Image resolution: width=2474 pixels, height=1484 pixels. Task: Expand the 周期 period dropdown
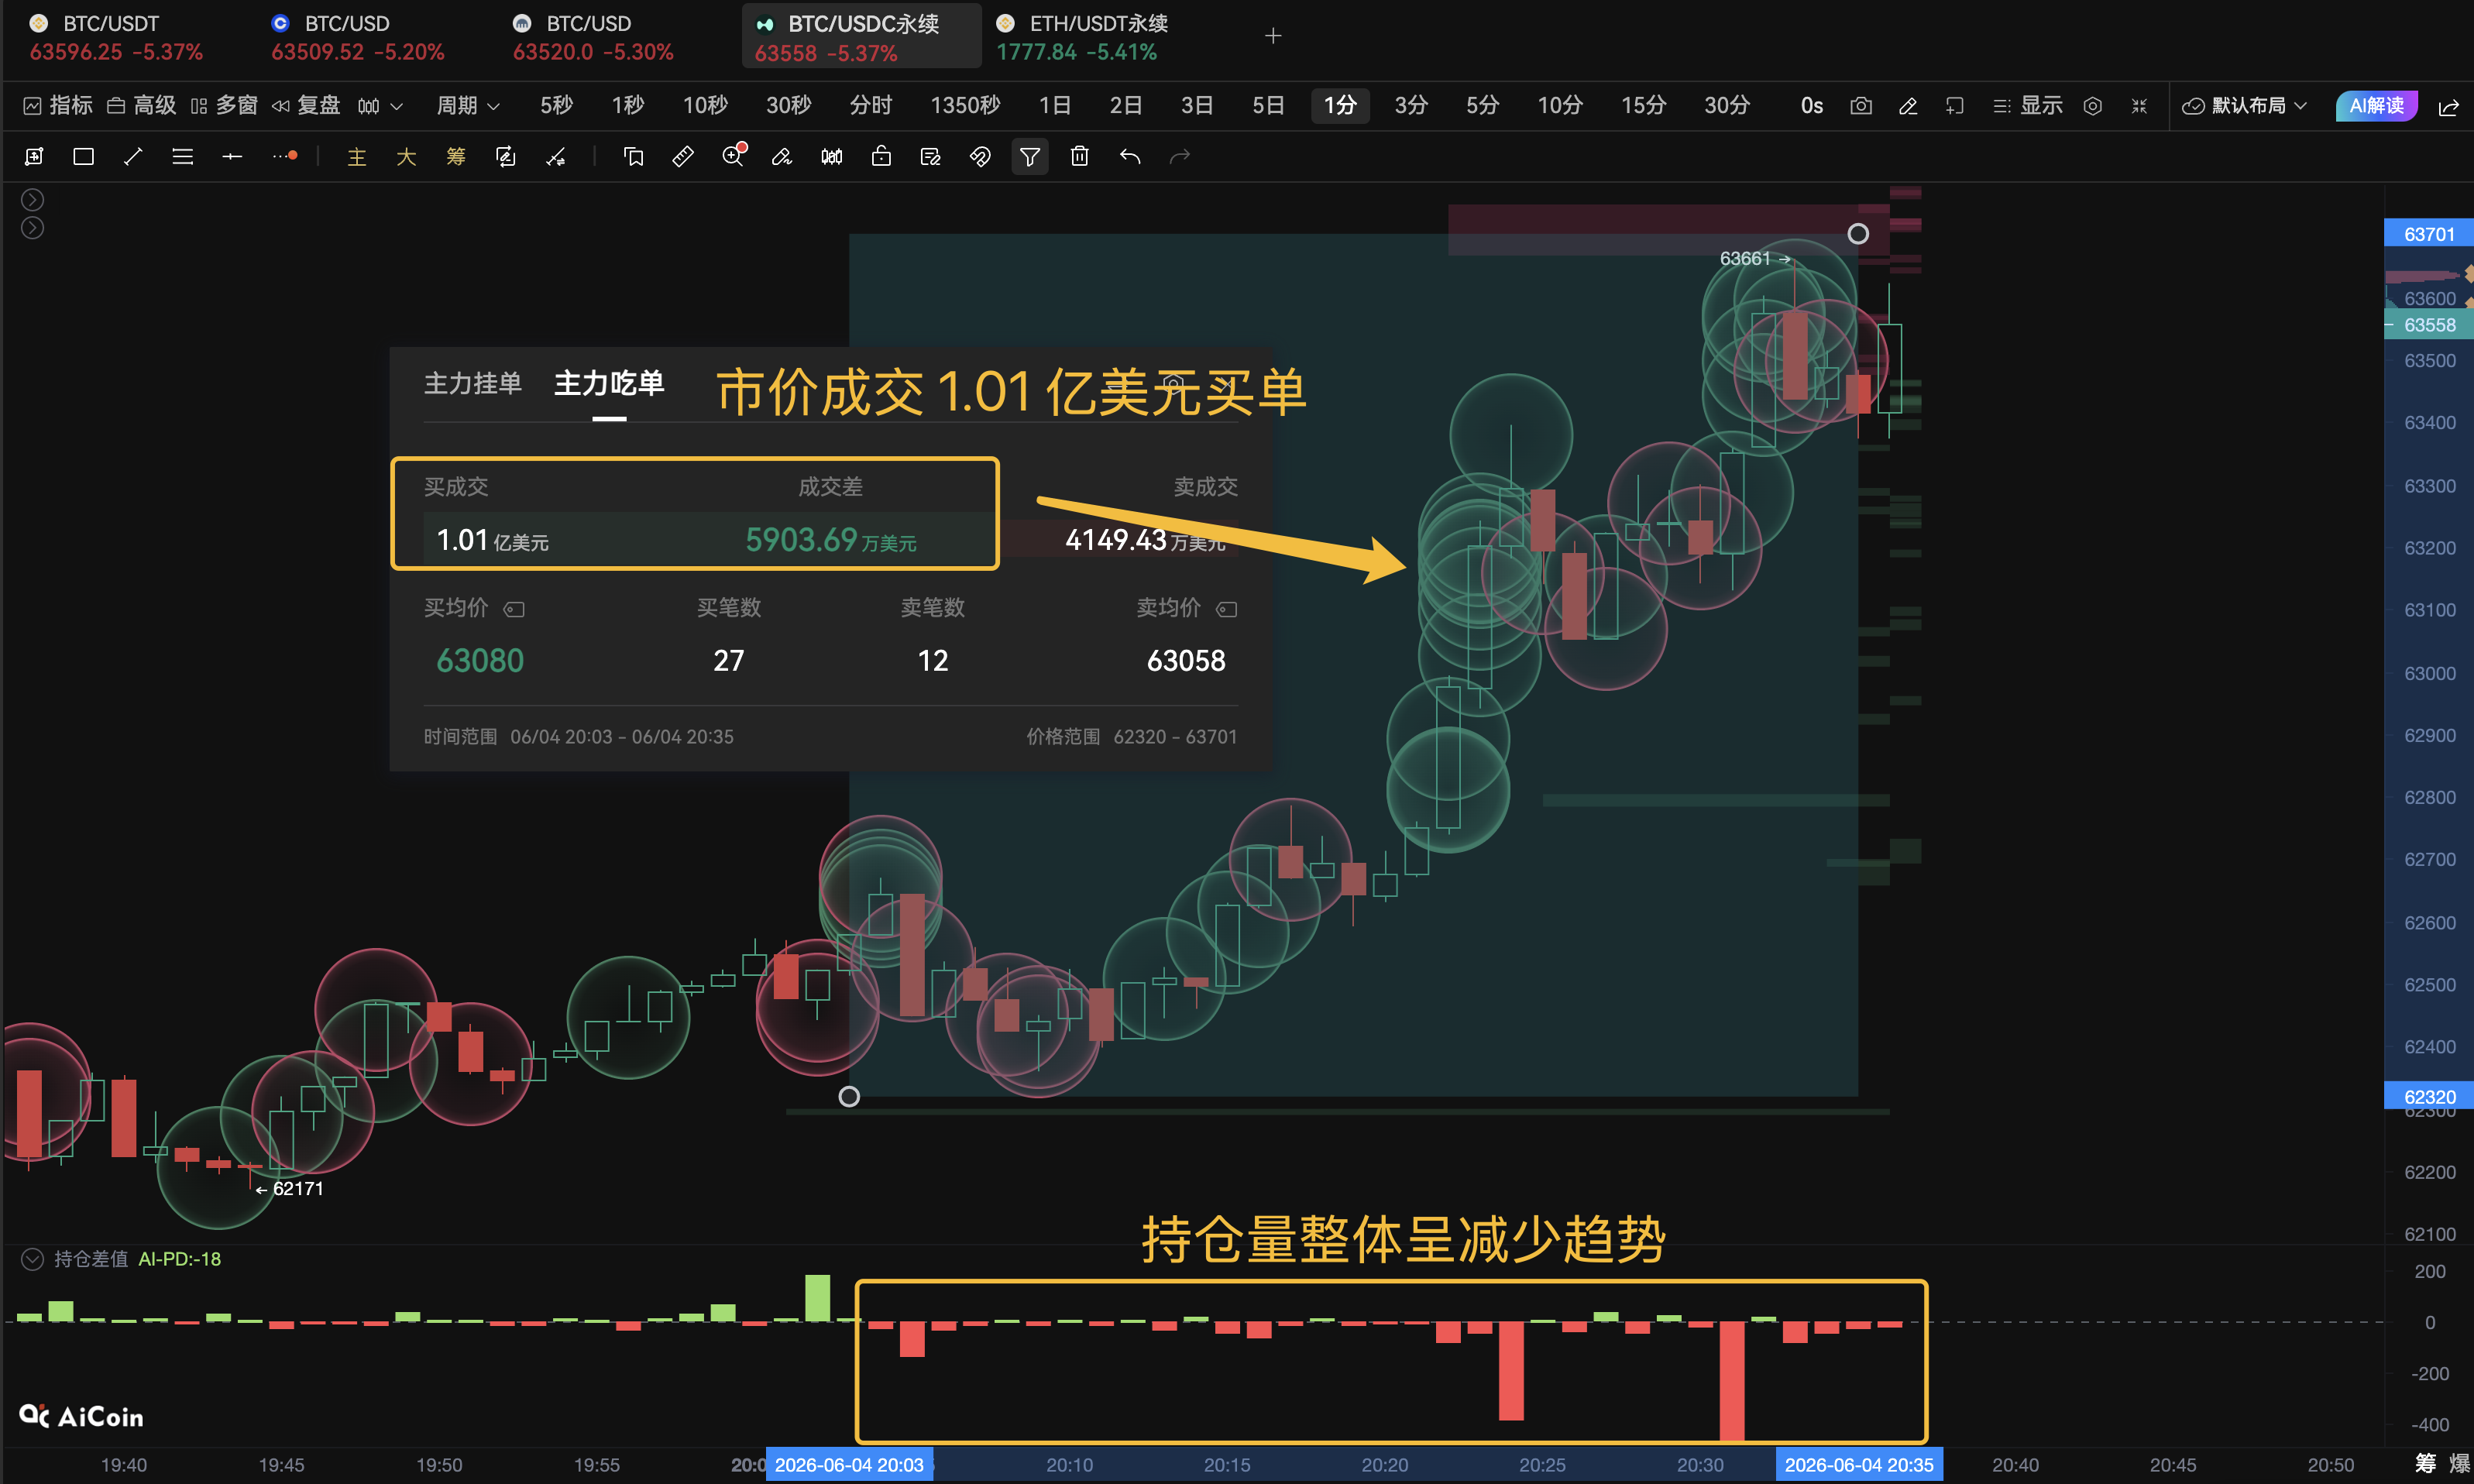(x=469, y=106)
